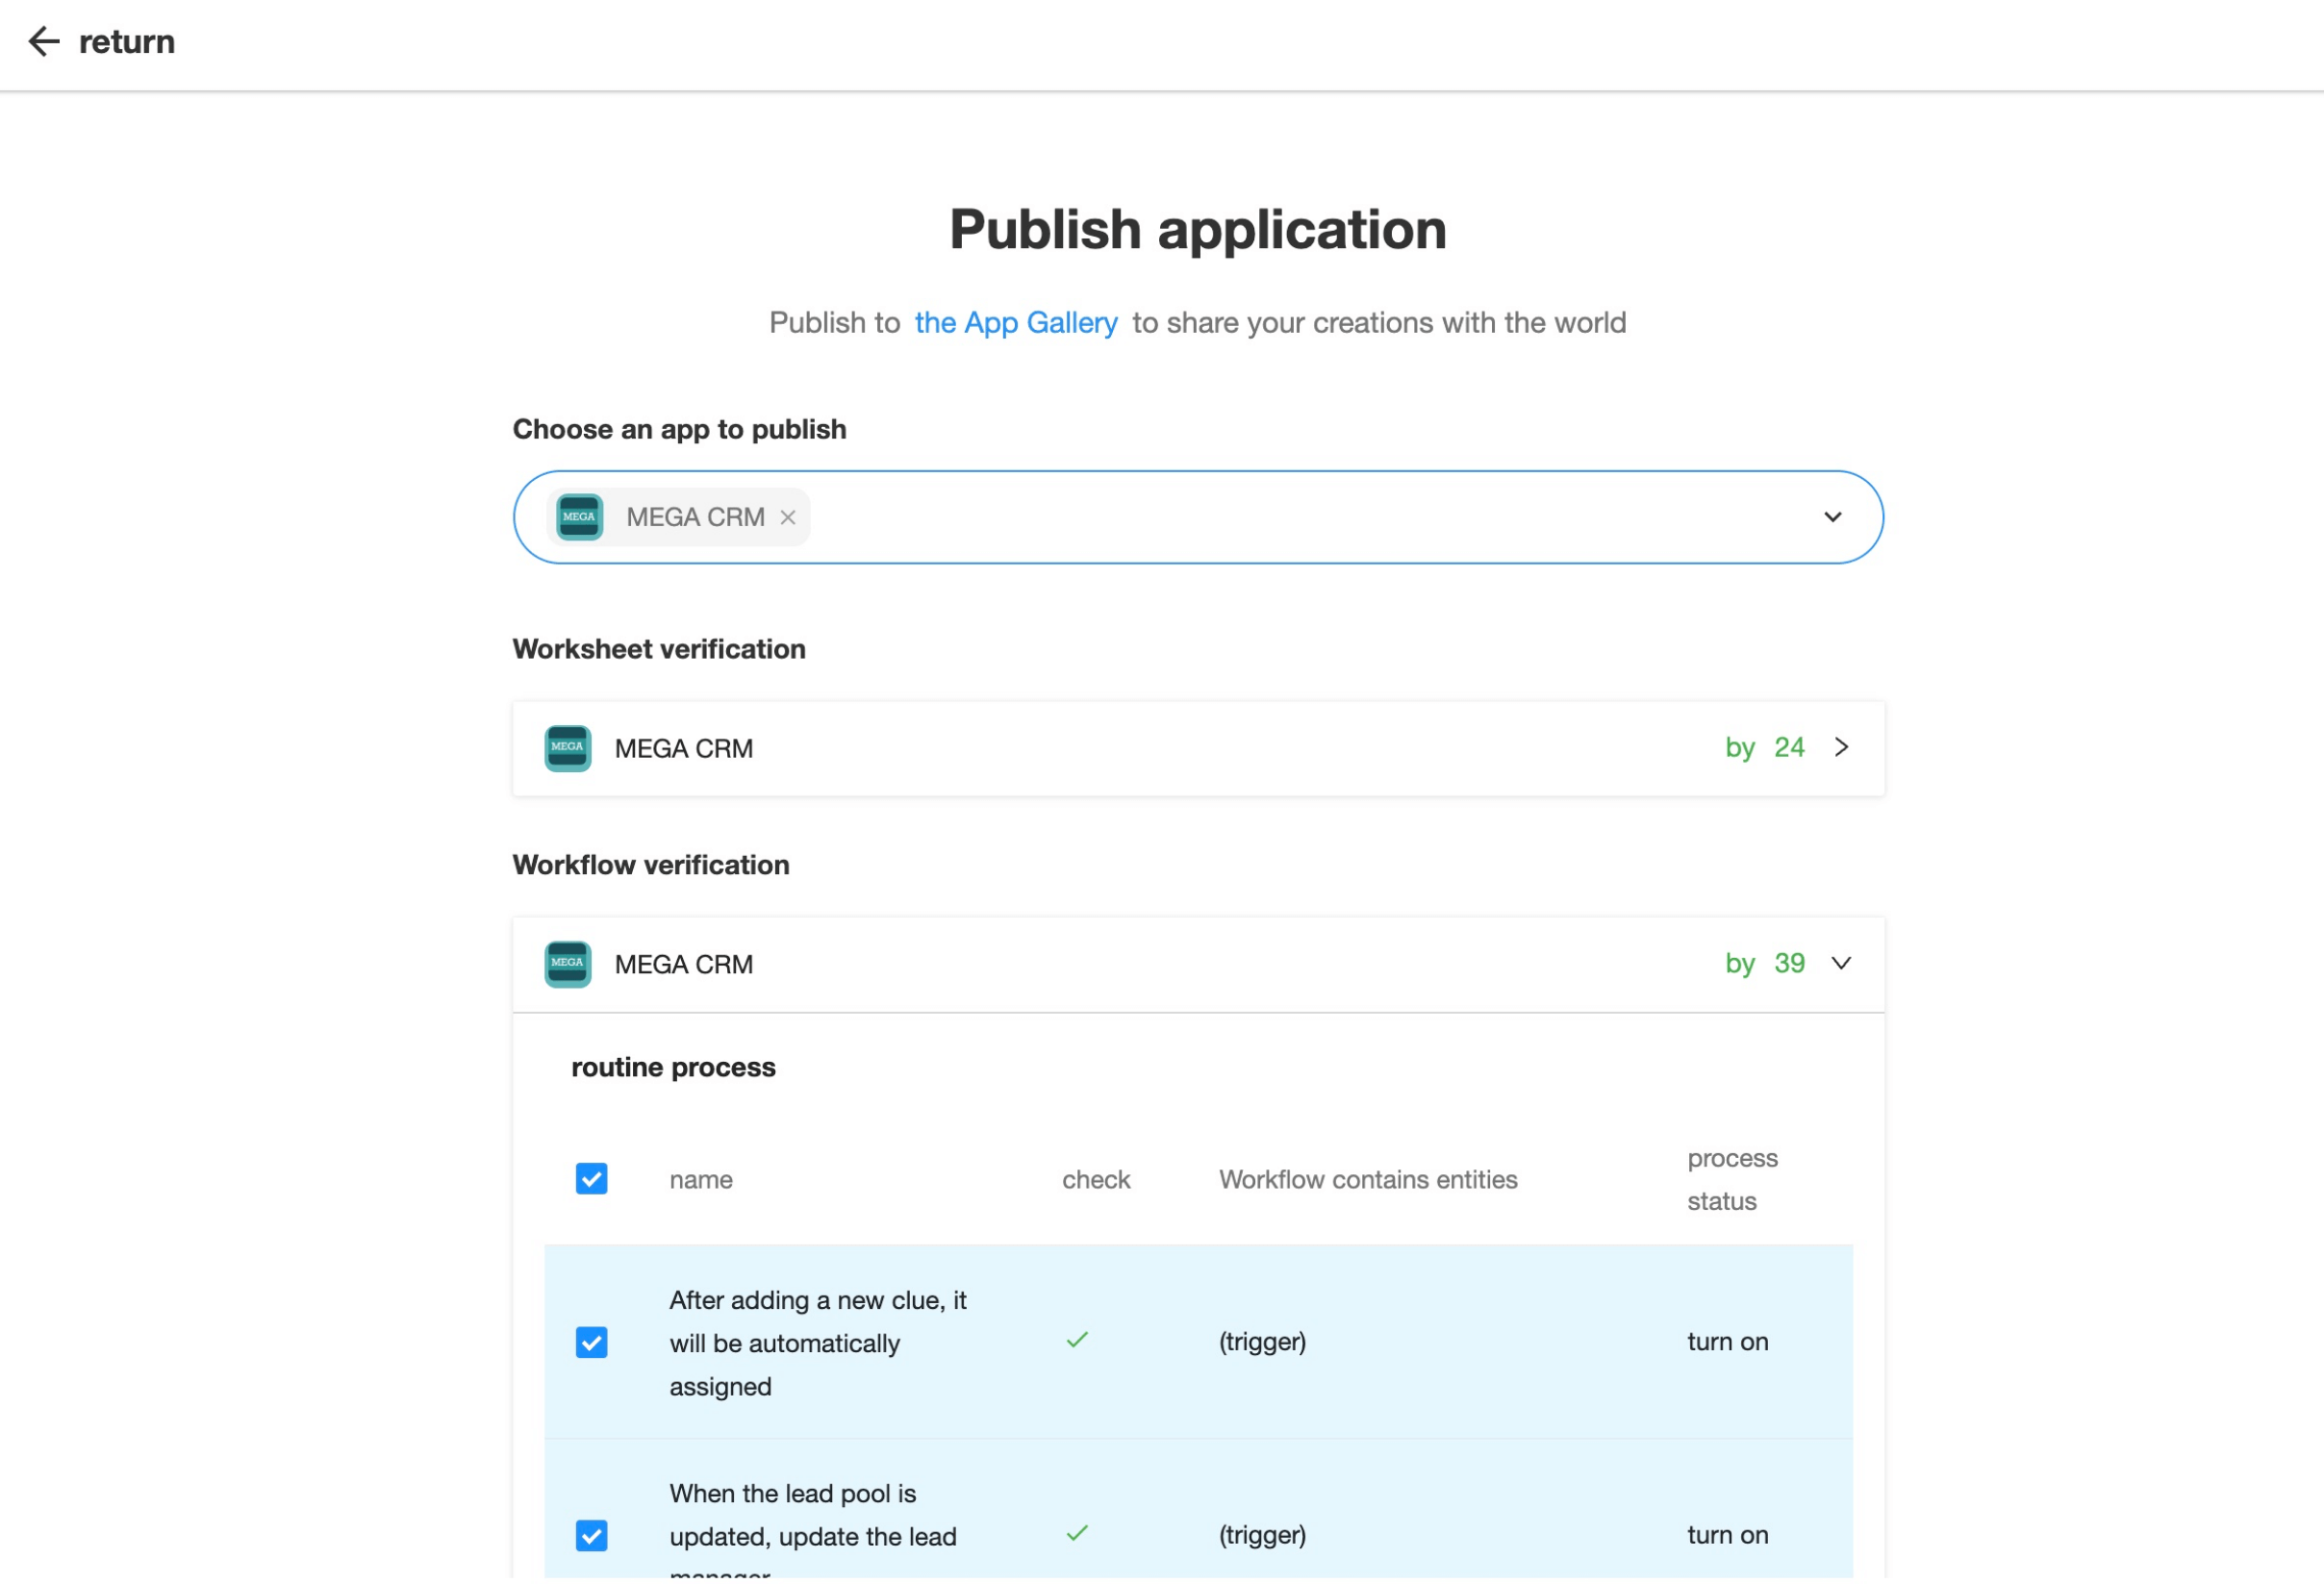Click green check mark for lead pool row
This screenshot has height=1584, width=2324.
[1077, 1534]
